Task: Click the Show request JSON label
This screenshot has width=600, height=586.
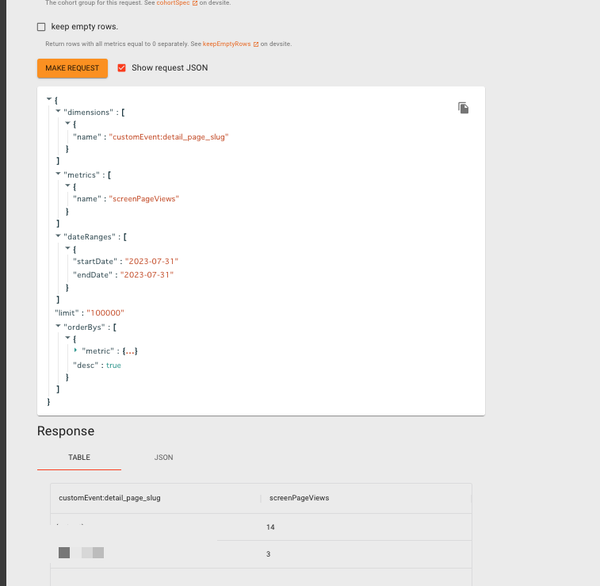Action: pos(170,68)
